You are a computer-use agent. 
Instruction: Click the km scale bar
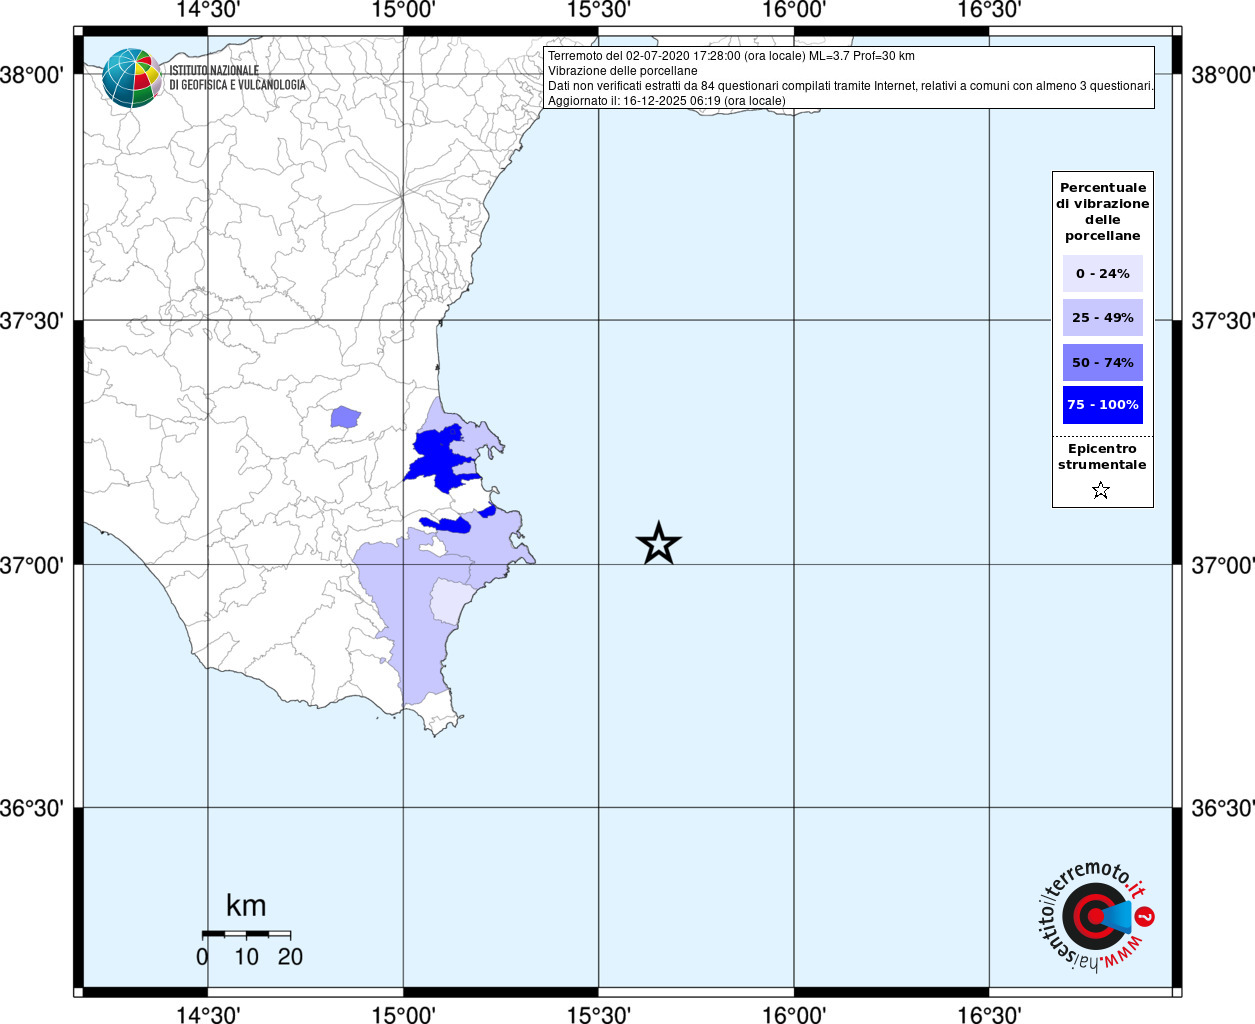tap(246, 934)
